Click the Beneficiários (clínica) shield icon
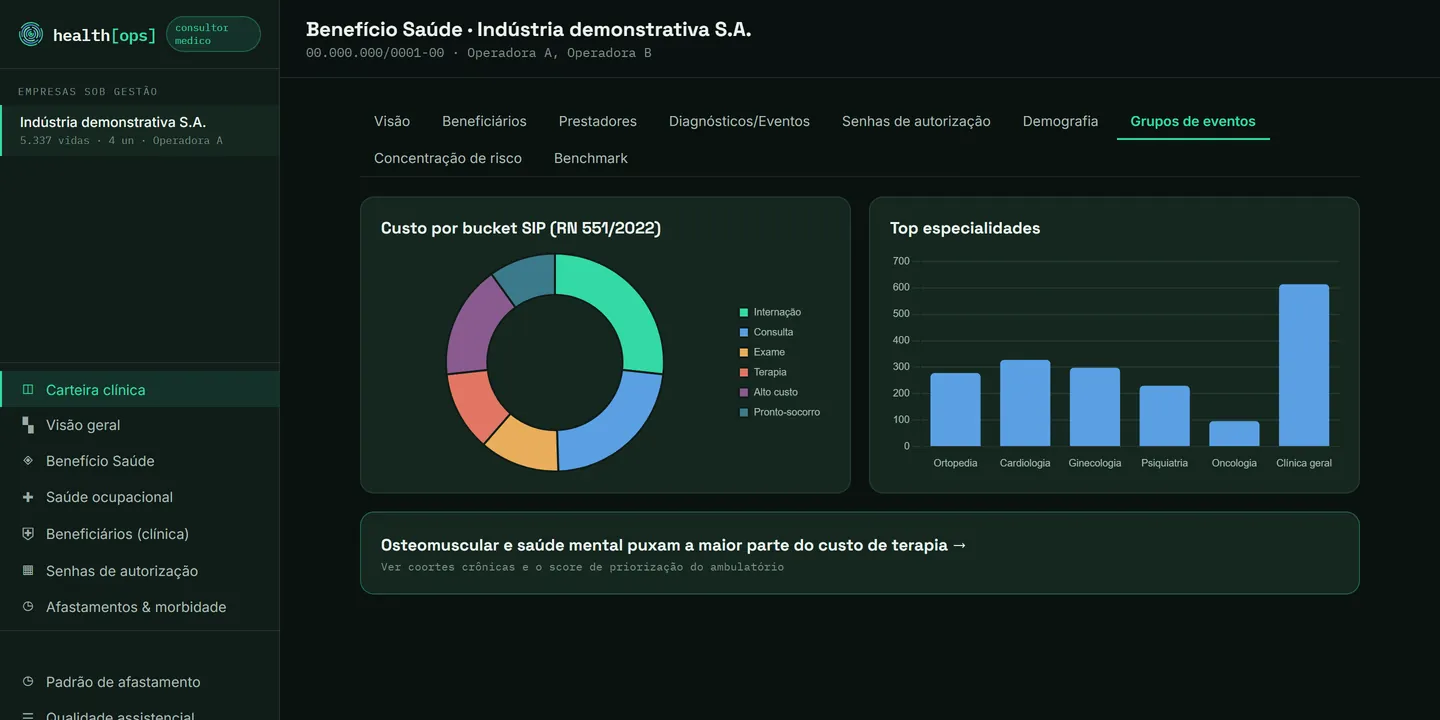 [28, 534]
